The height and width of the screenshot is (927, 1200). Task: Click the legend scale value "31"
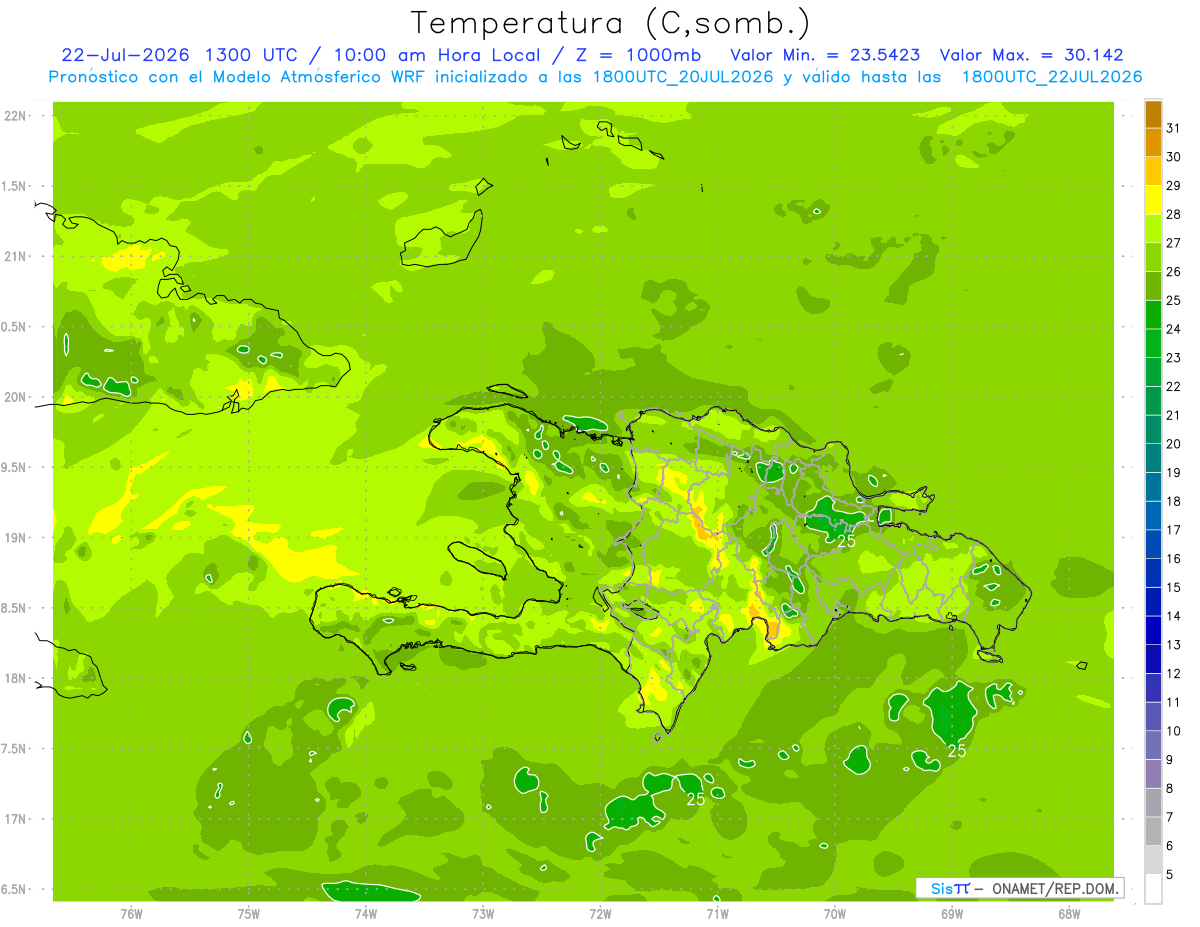click(x=1173, y=128)
